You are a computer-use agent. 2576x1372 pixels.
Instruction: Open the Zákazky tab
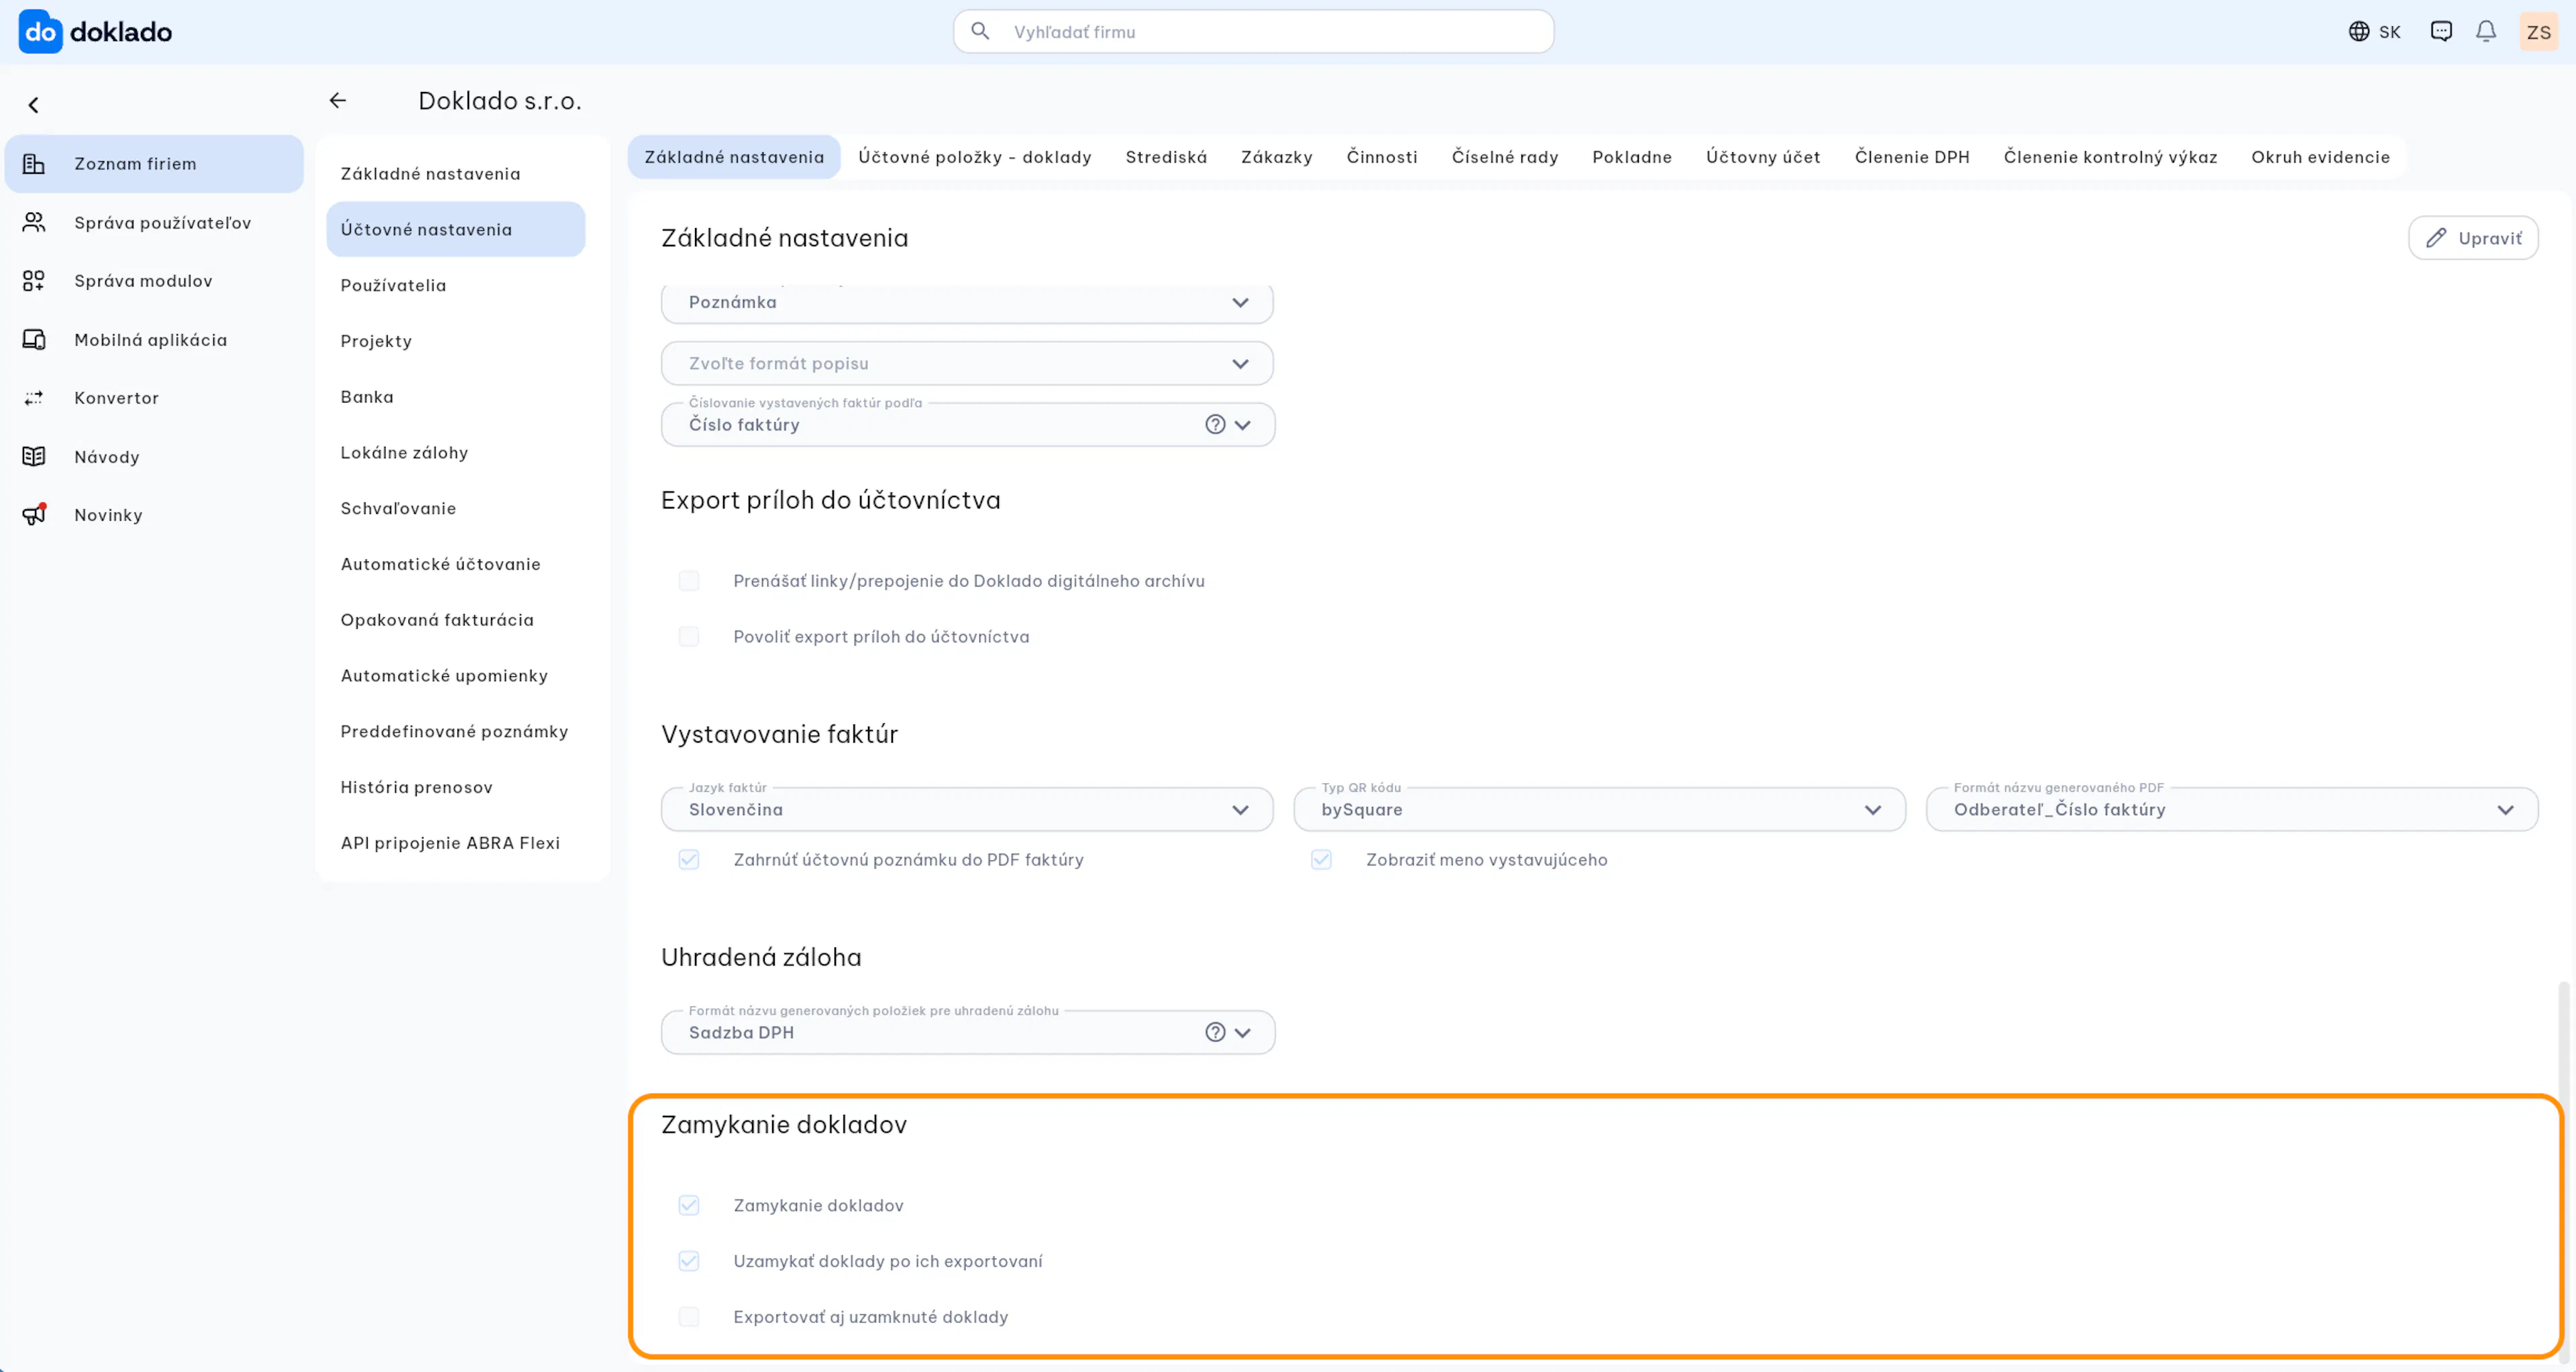[x=1277, y=157]
